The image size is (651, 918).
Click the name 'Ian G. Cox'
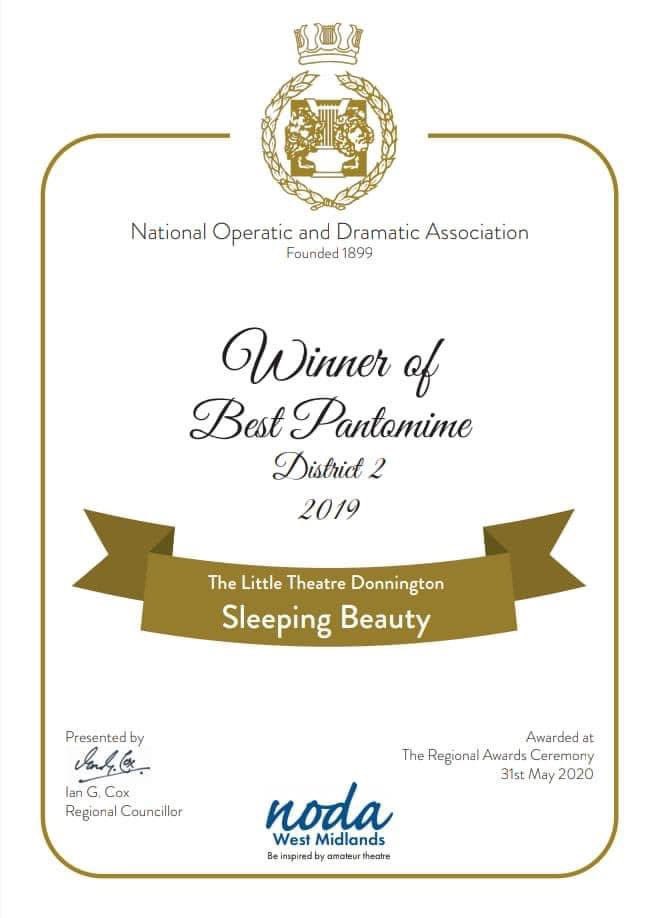(x=97, y=793)
